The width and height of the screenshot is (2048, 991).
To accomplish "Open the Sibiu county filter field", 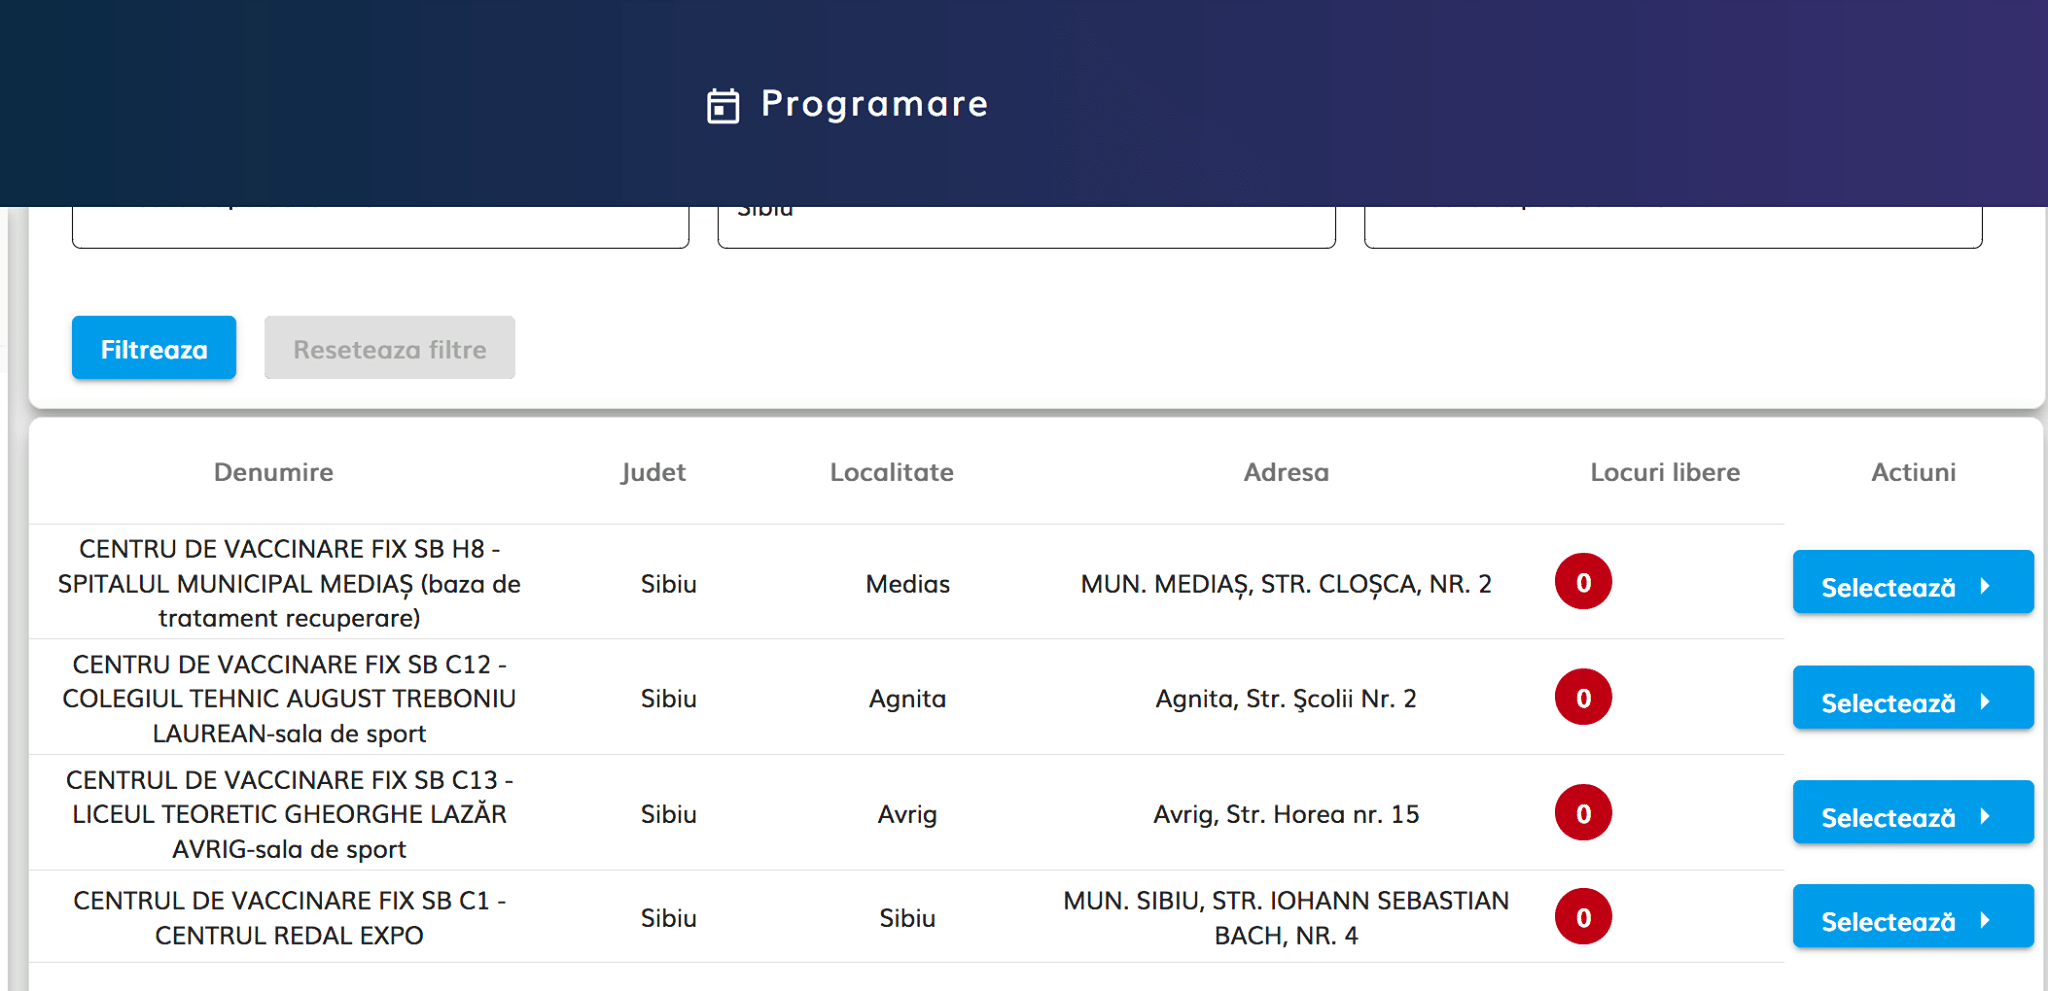I will (1026, 226).
